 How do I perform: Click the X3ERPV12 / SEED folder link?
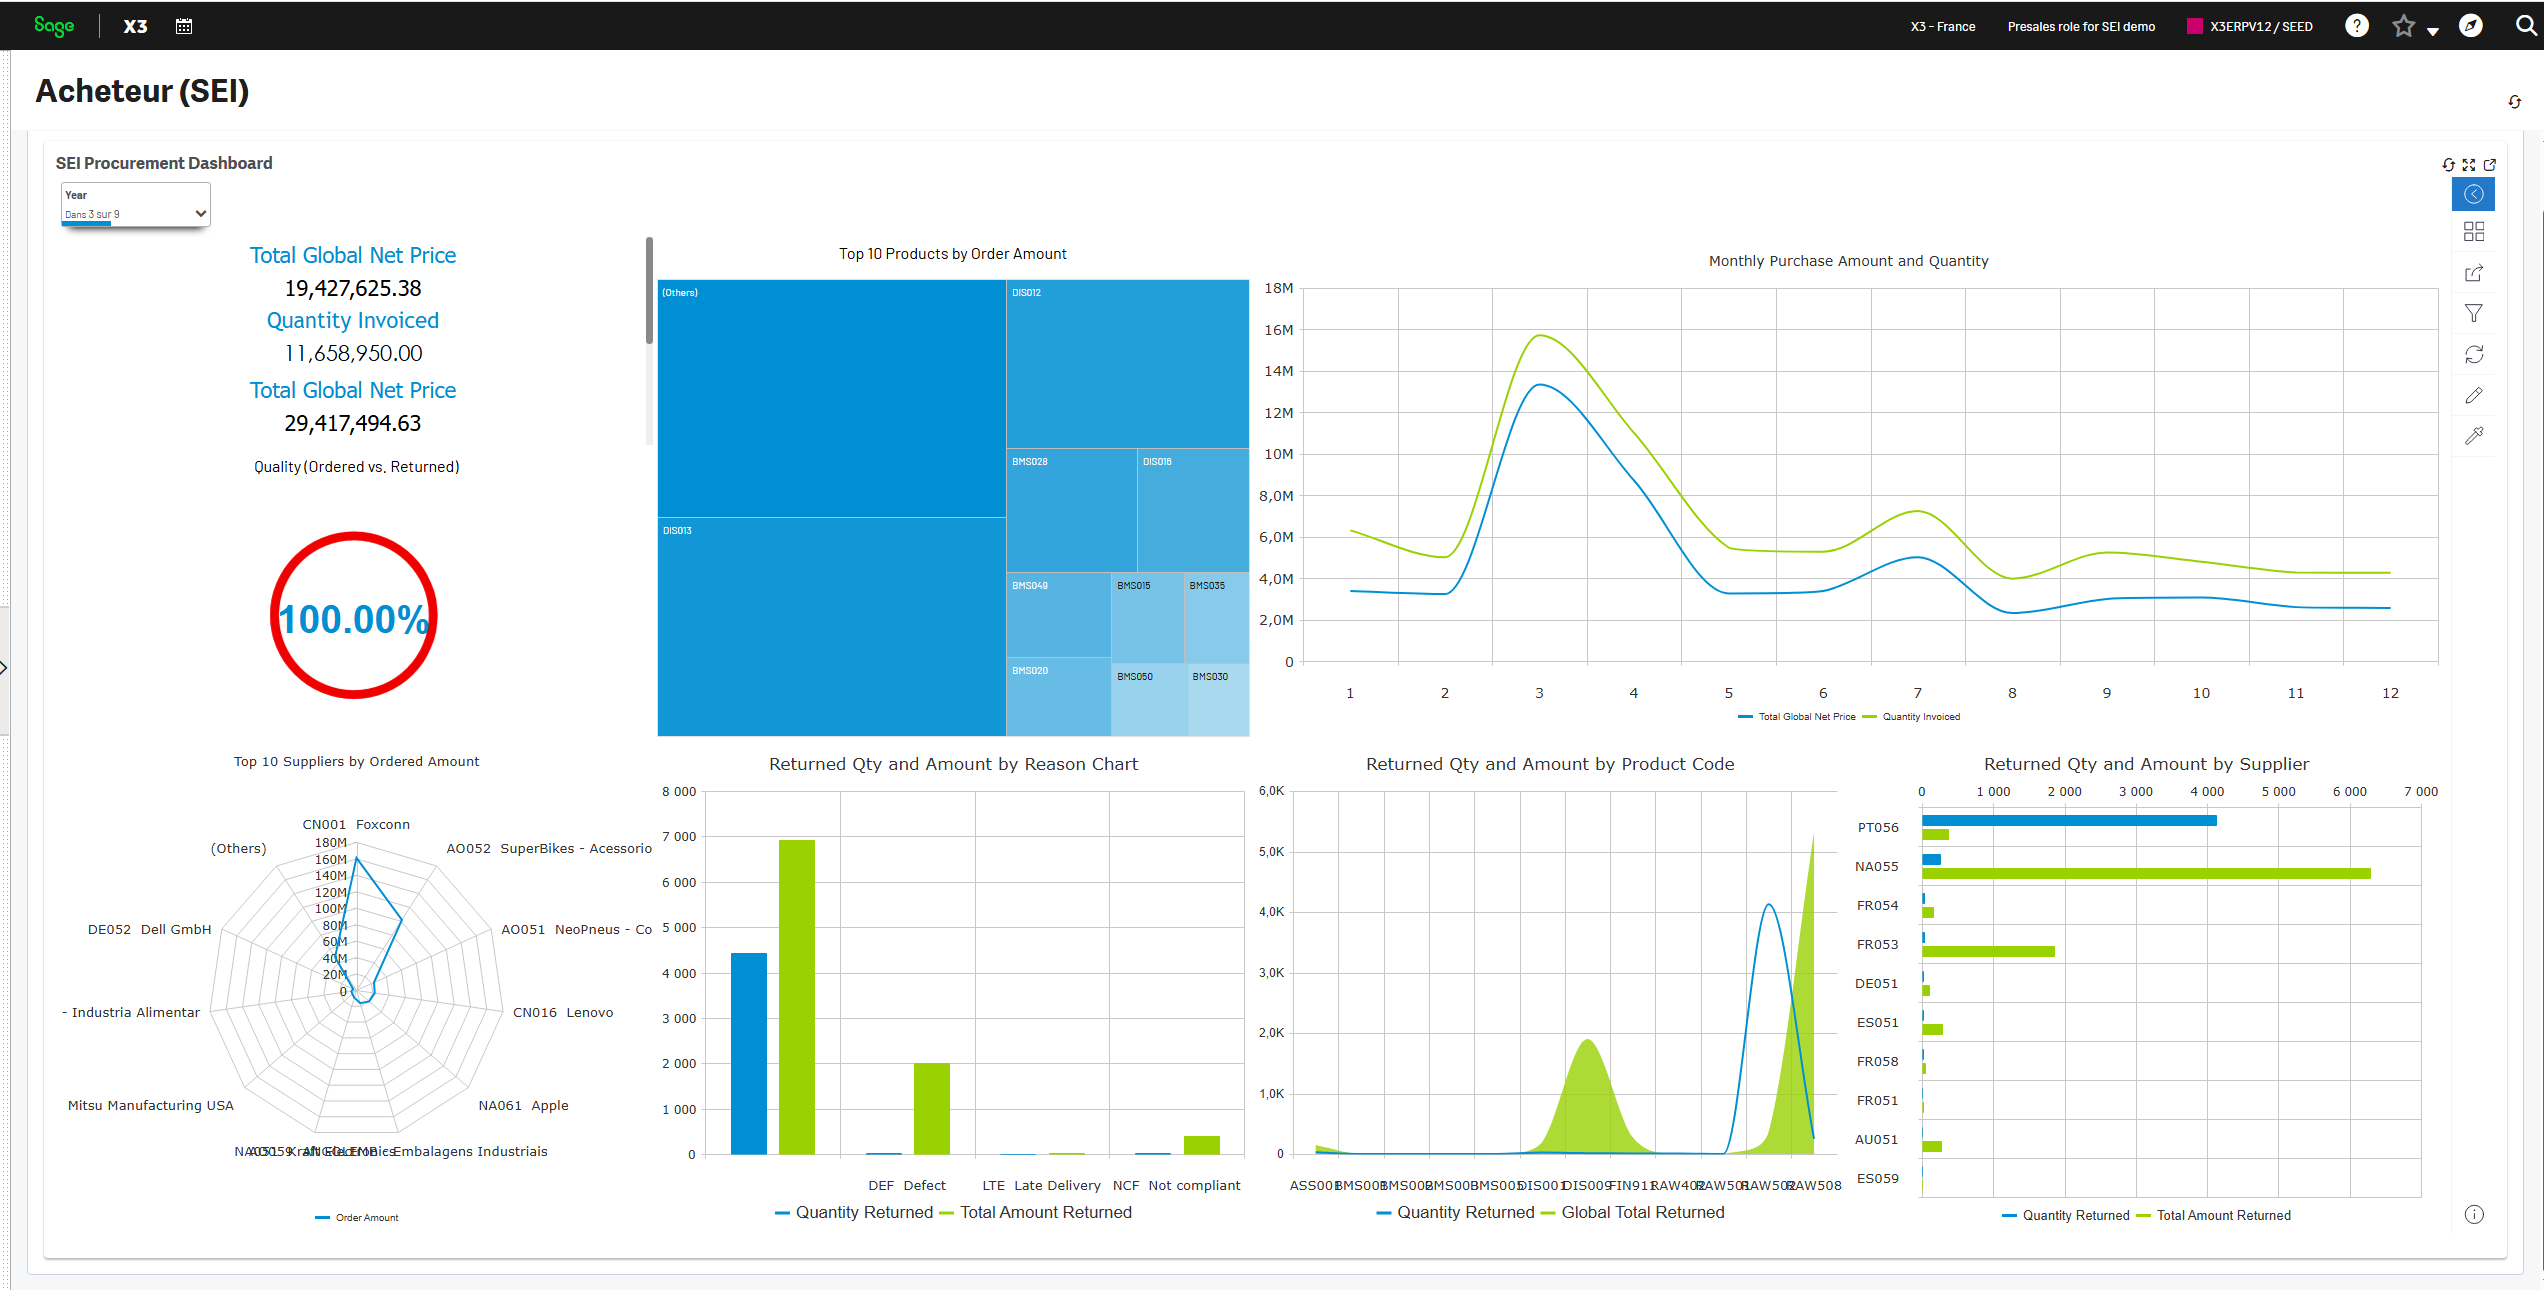click(2260, 27)
